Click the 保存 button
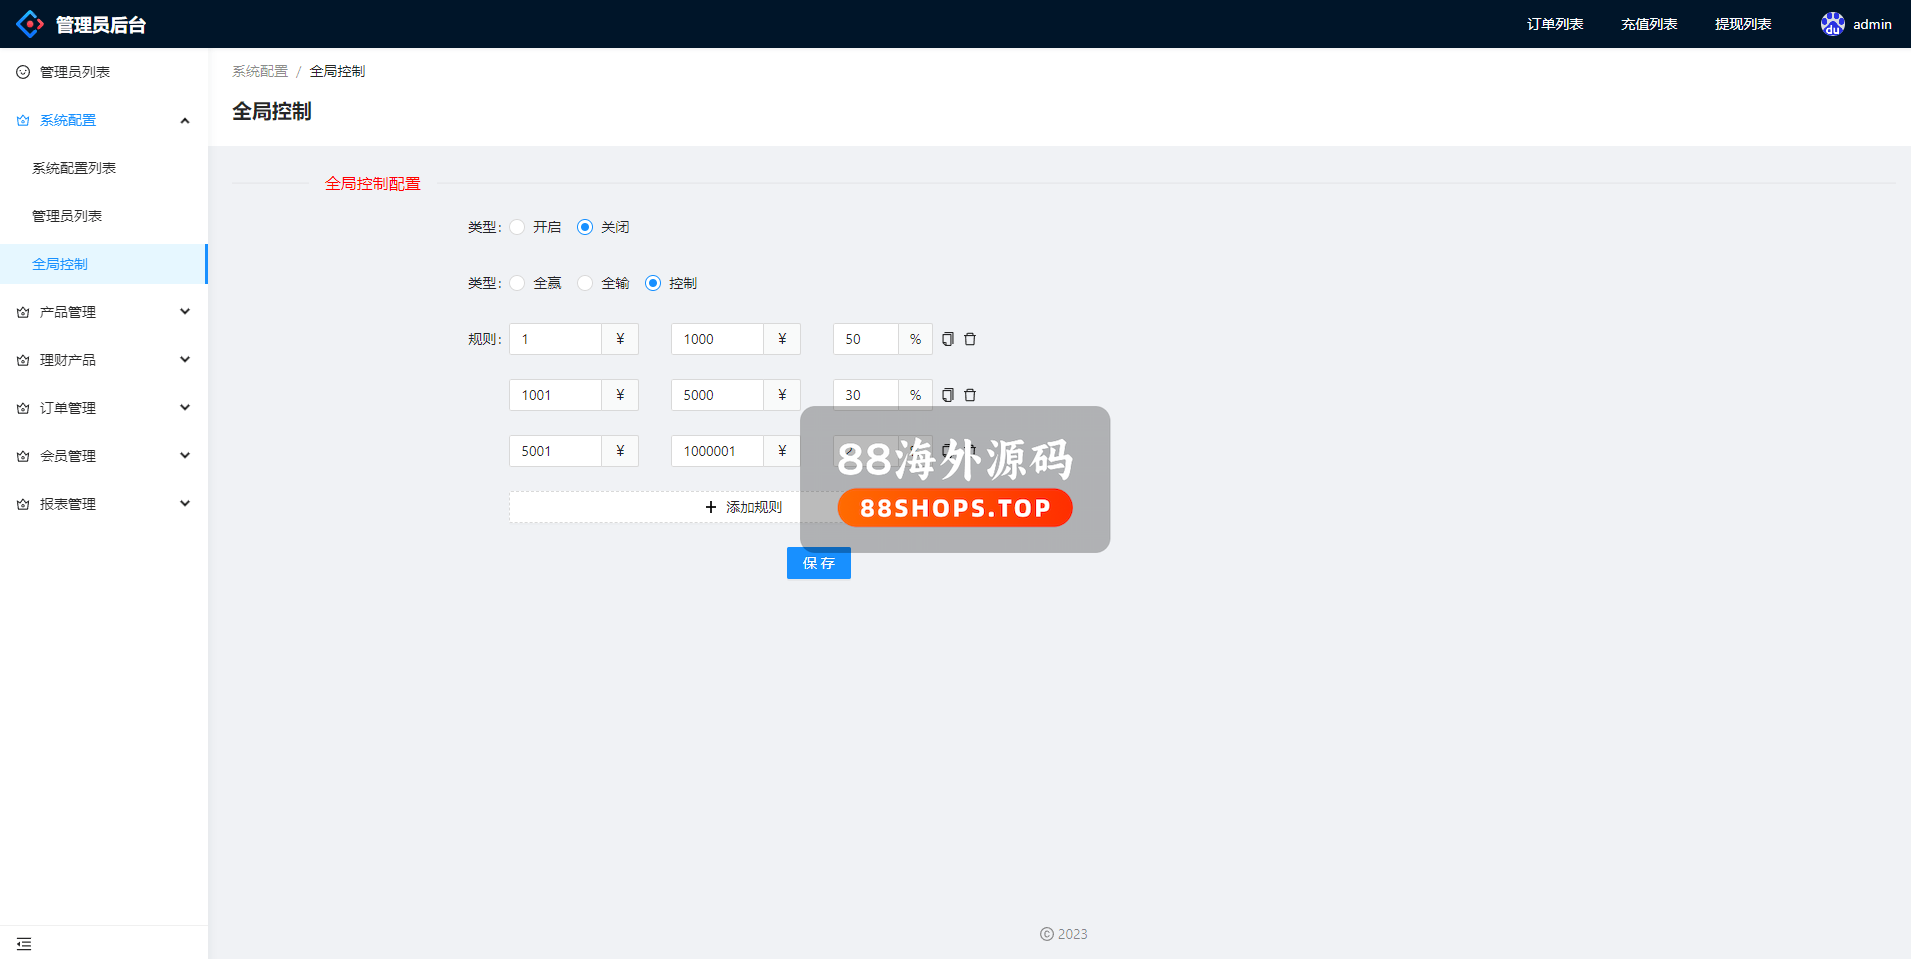1911x959 pixels. coord(818,563)
